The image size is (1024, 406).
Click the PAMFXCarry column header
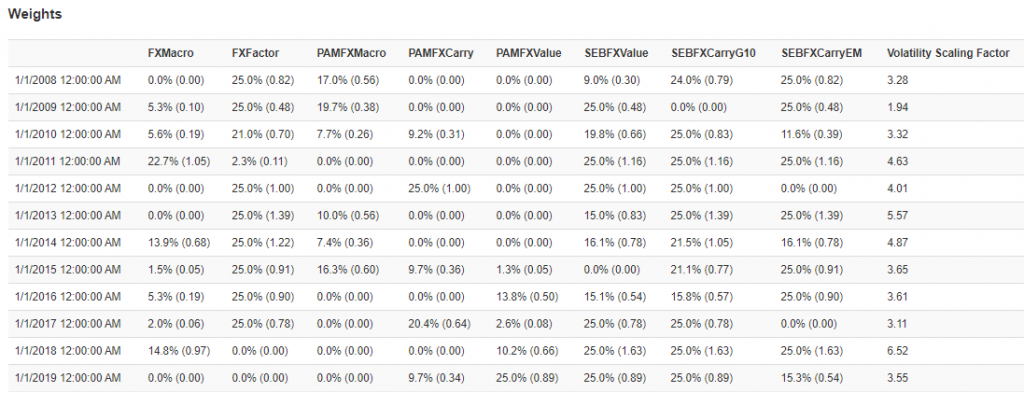[441, 54]
